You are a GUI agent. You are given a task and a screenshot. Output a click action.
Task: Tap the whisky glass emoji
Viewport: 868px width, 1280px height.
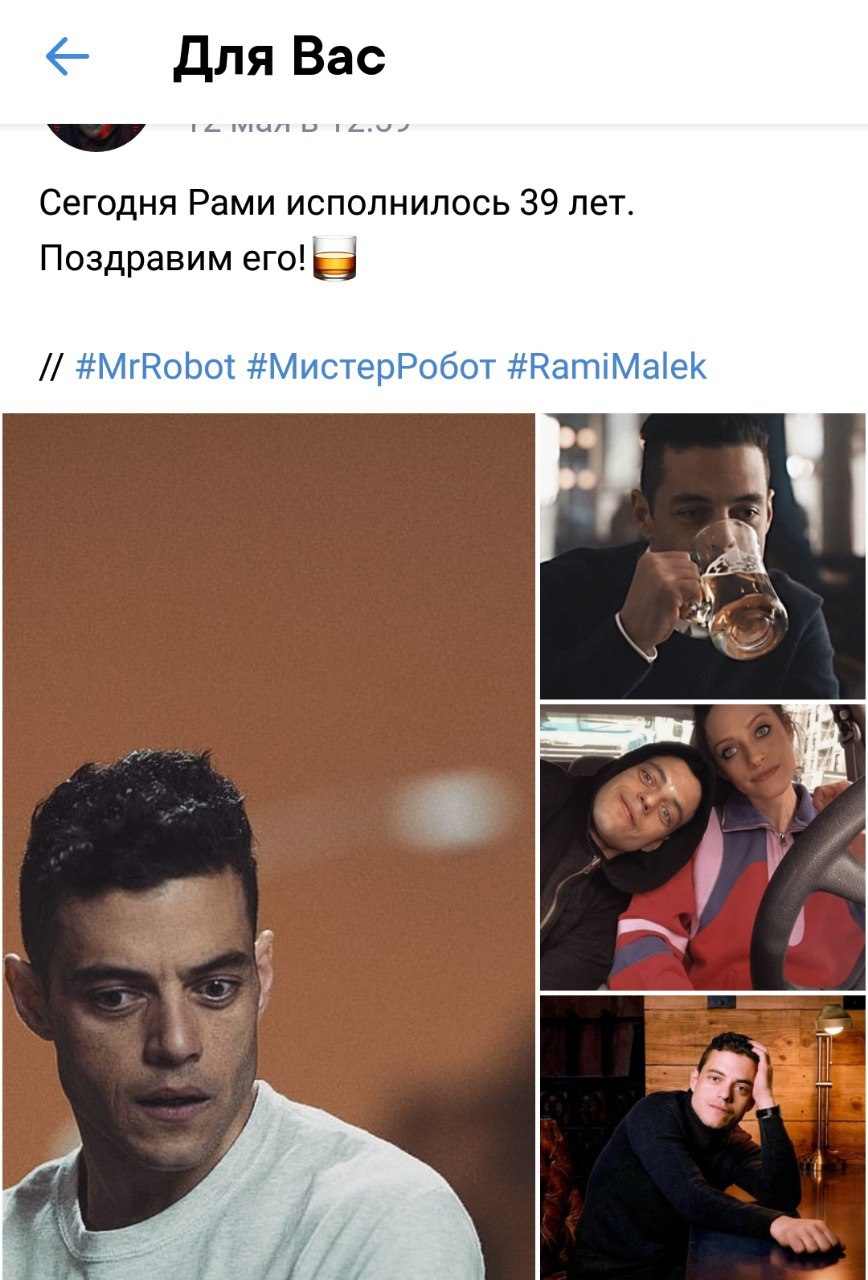[x=335, y=258]
